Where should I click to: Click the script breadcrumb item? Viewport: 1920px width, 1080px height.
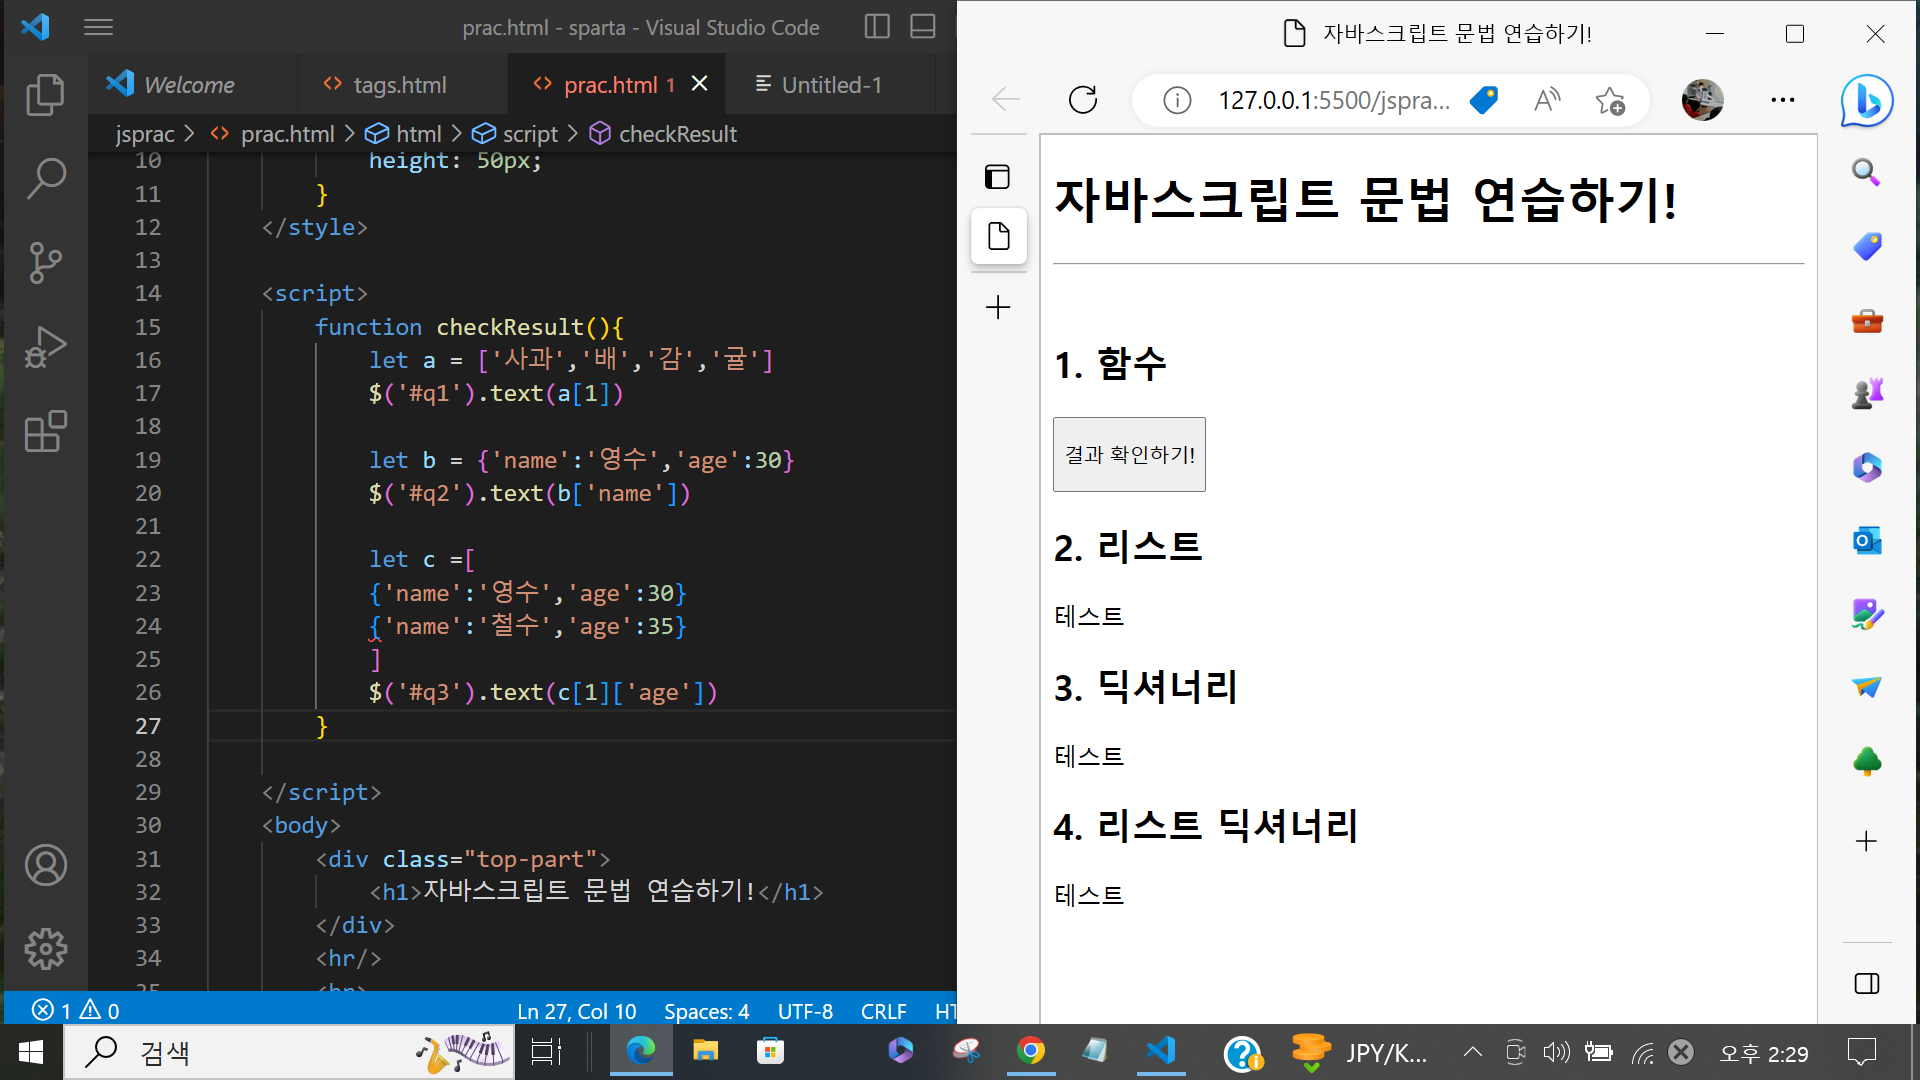pyautogui.click(x=516, y=134)
